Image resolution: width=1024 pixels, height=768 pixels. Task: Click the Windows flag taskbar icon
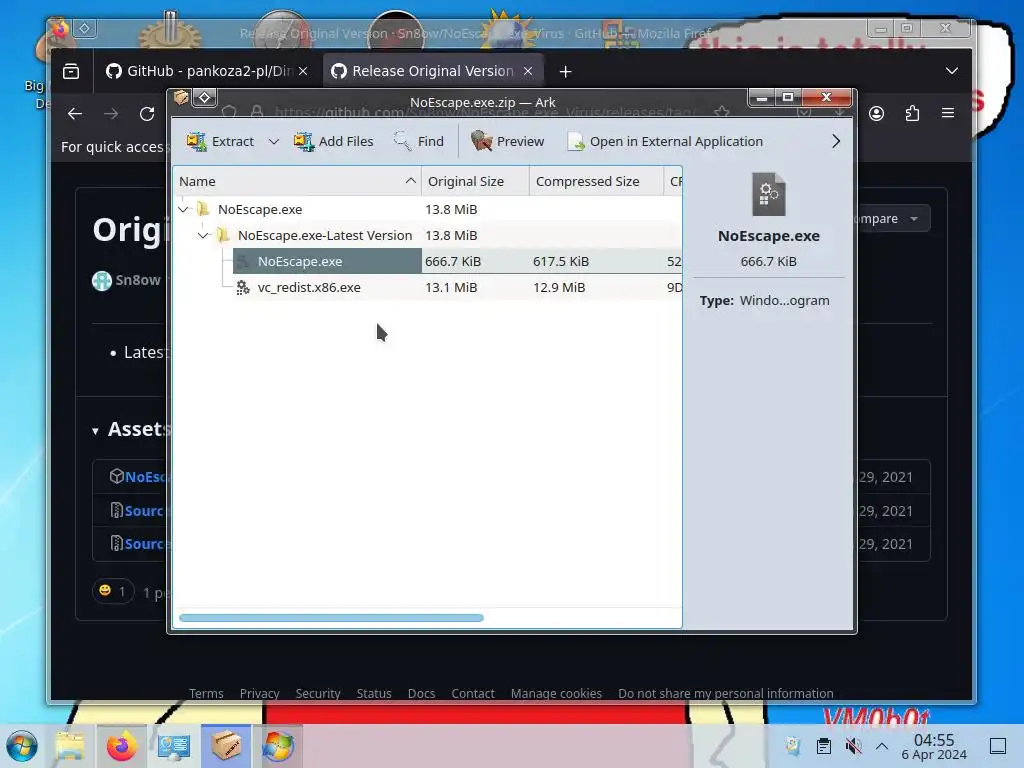pyautogui.click(x=278, y=746)
